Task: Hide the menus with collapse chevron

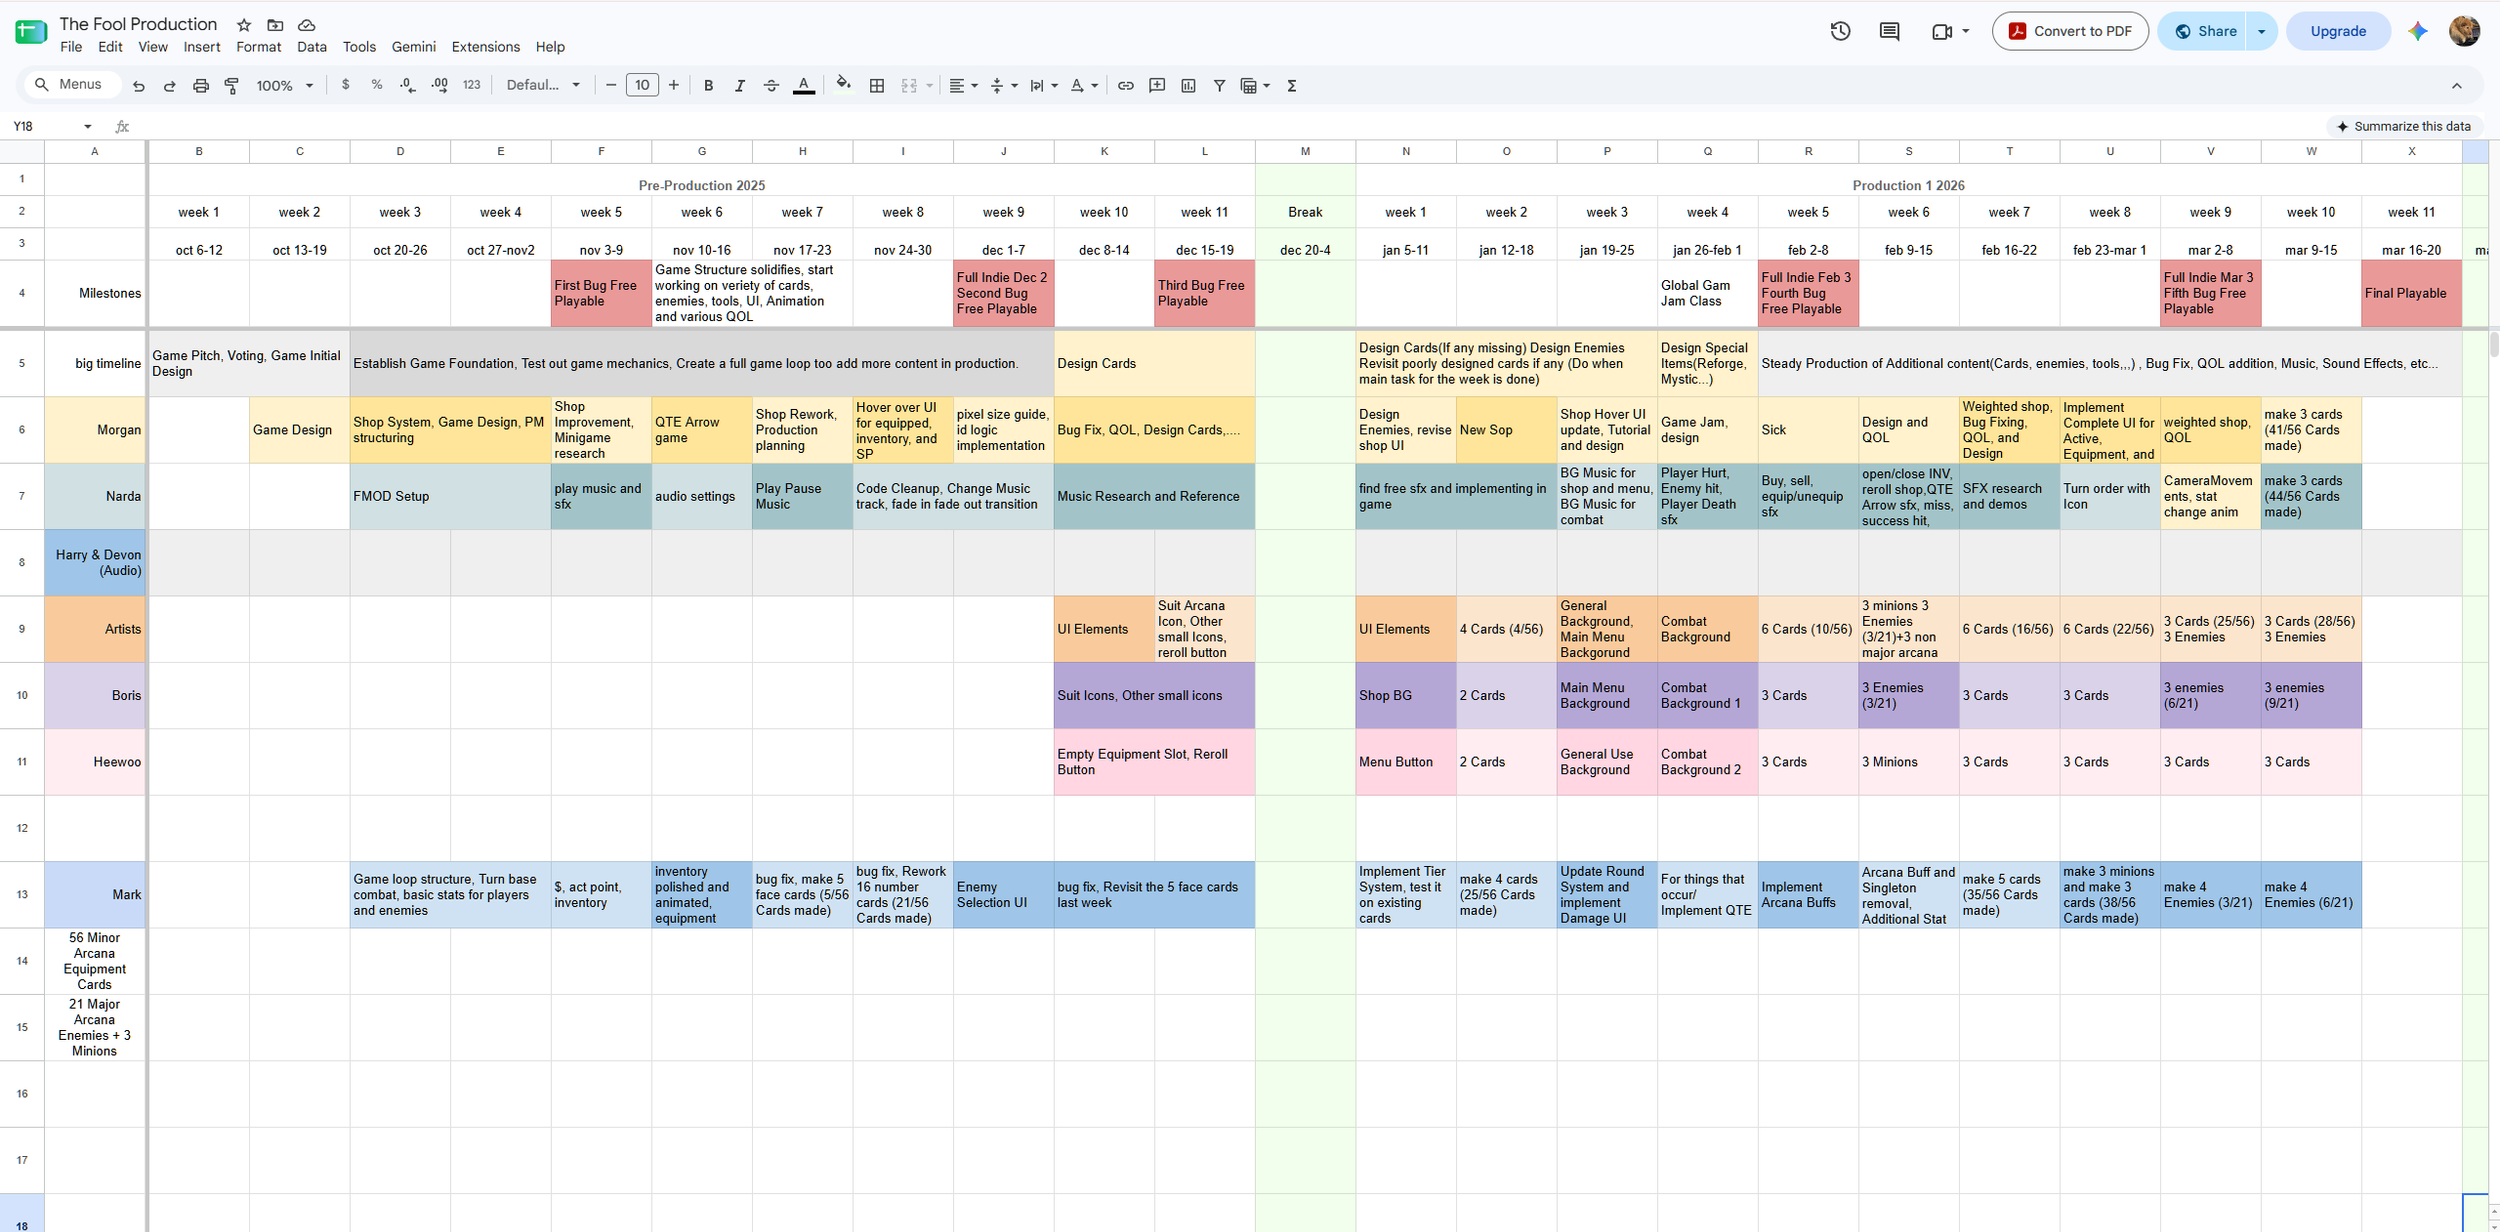Action: click(x=2457, y=86)
